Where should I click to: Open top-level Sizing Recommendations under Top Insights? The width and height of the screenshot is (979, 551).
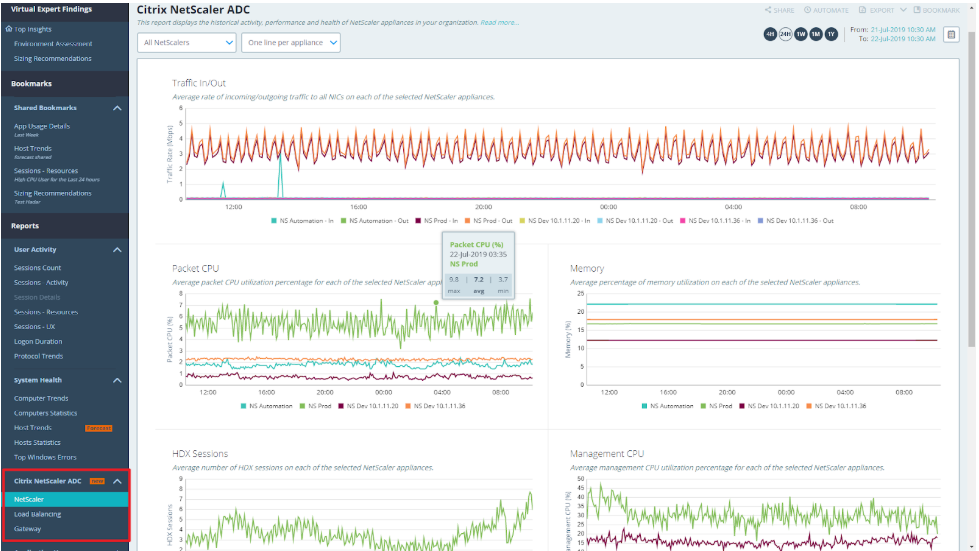52,59
